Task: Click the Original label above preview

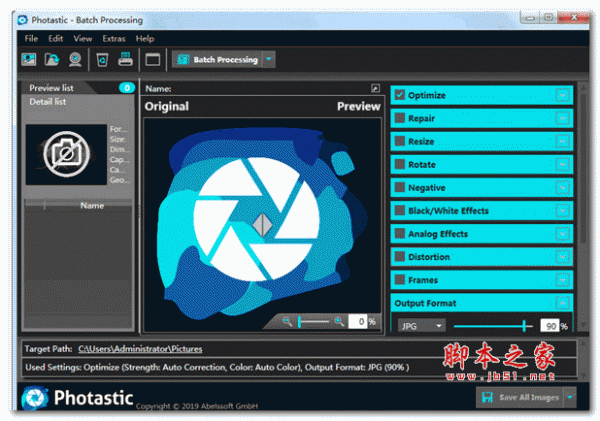Action: coord(166,106)
